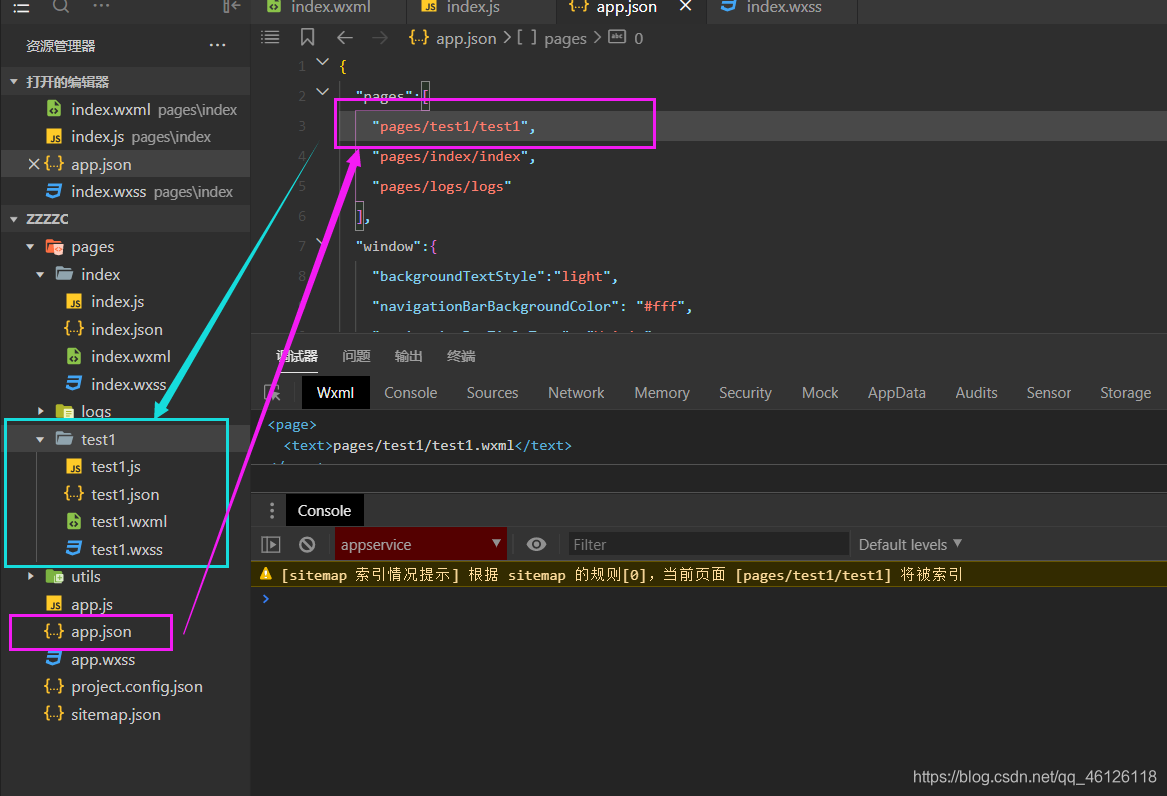Toggle the console sidebar panel icon

271,545
